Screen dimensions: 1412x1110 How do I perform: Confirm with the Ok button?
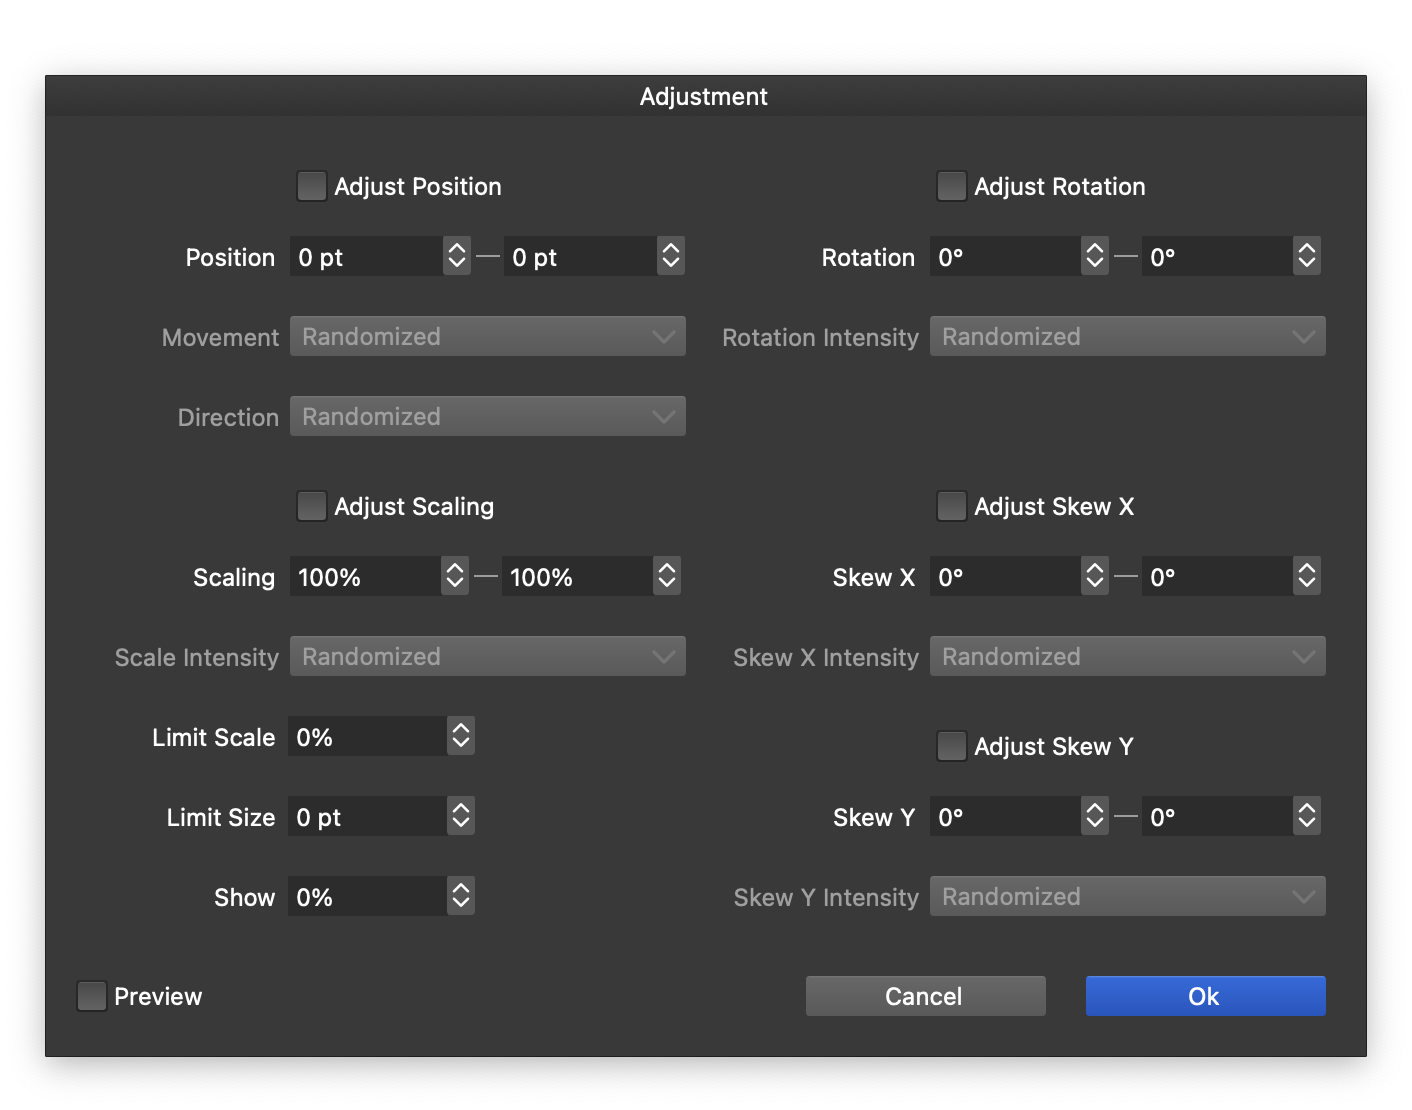coord(1205,997)
